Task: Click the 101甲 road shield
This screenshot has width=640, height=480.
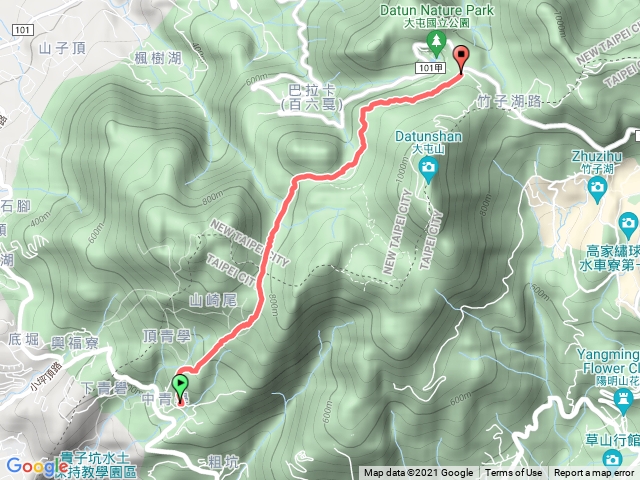Action: 430,68
